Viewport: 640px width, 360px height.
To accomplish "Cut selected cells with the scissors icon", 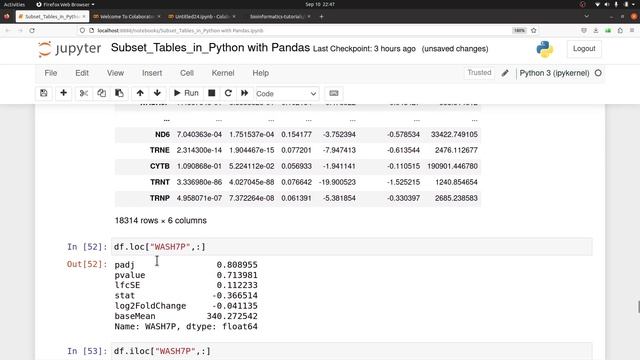I will (84, 93).
